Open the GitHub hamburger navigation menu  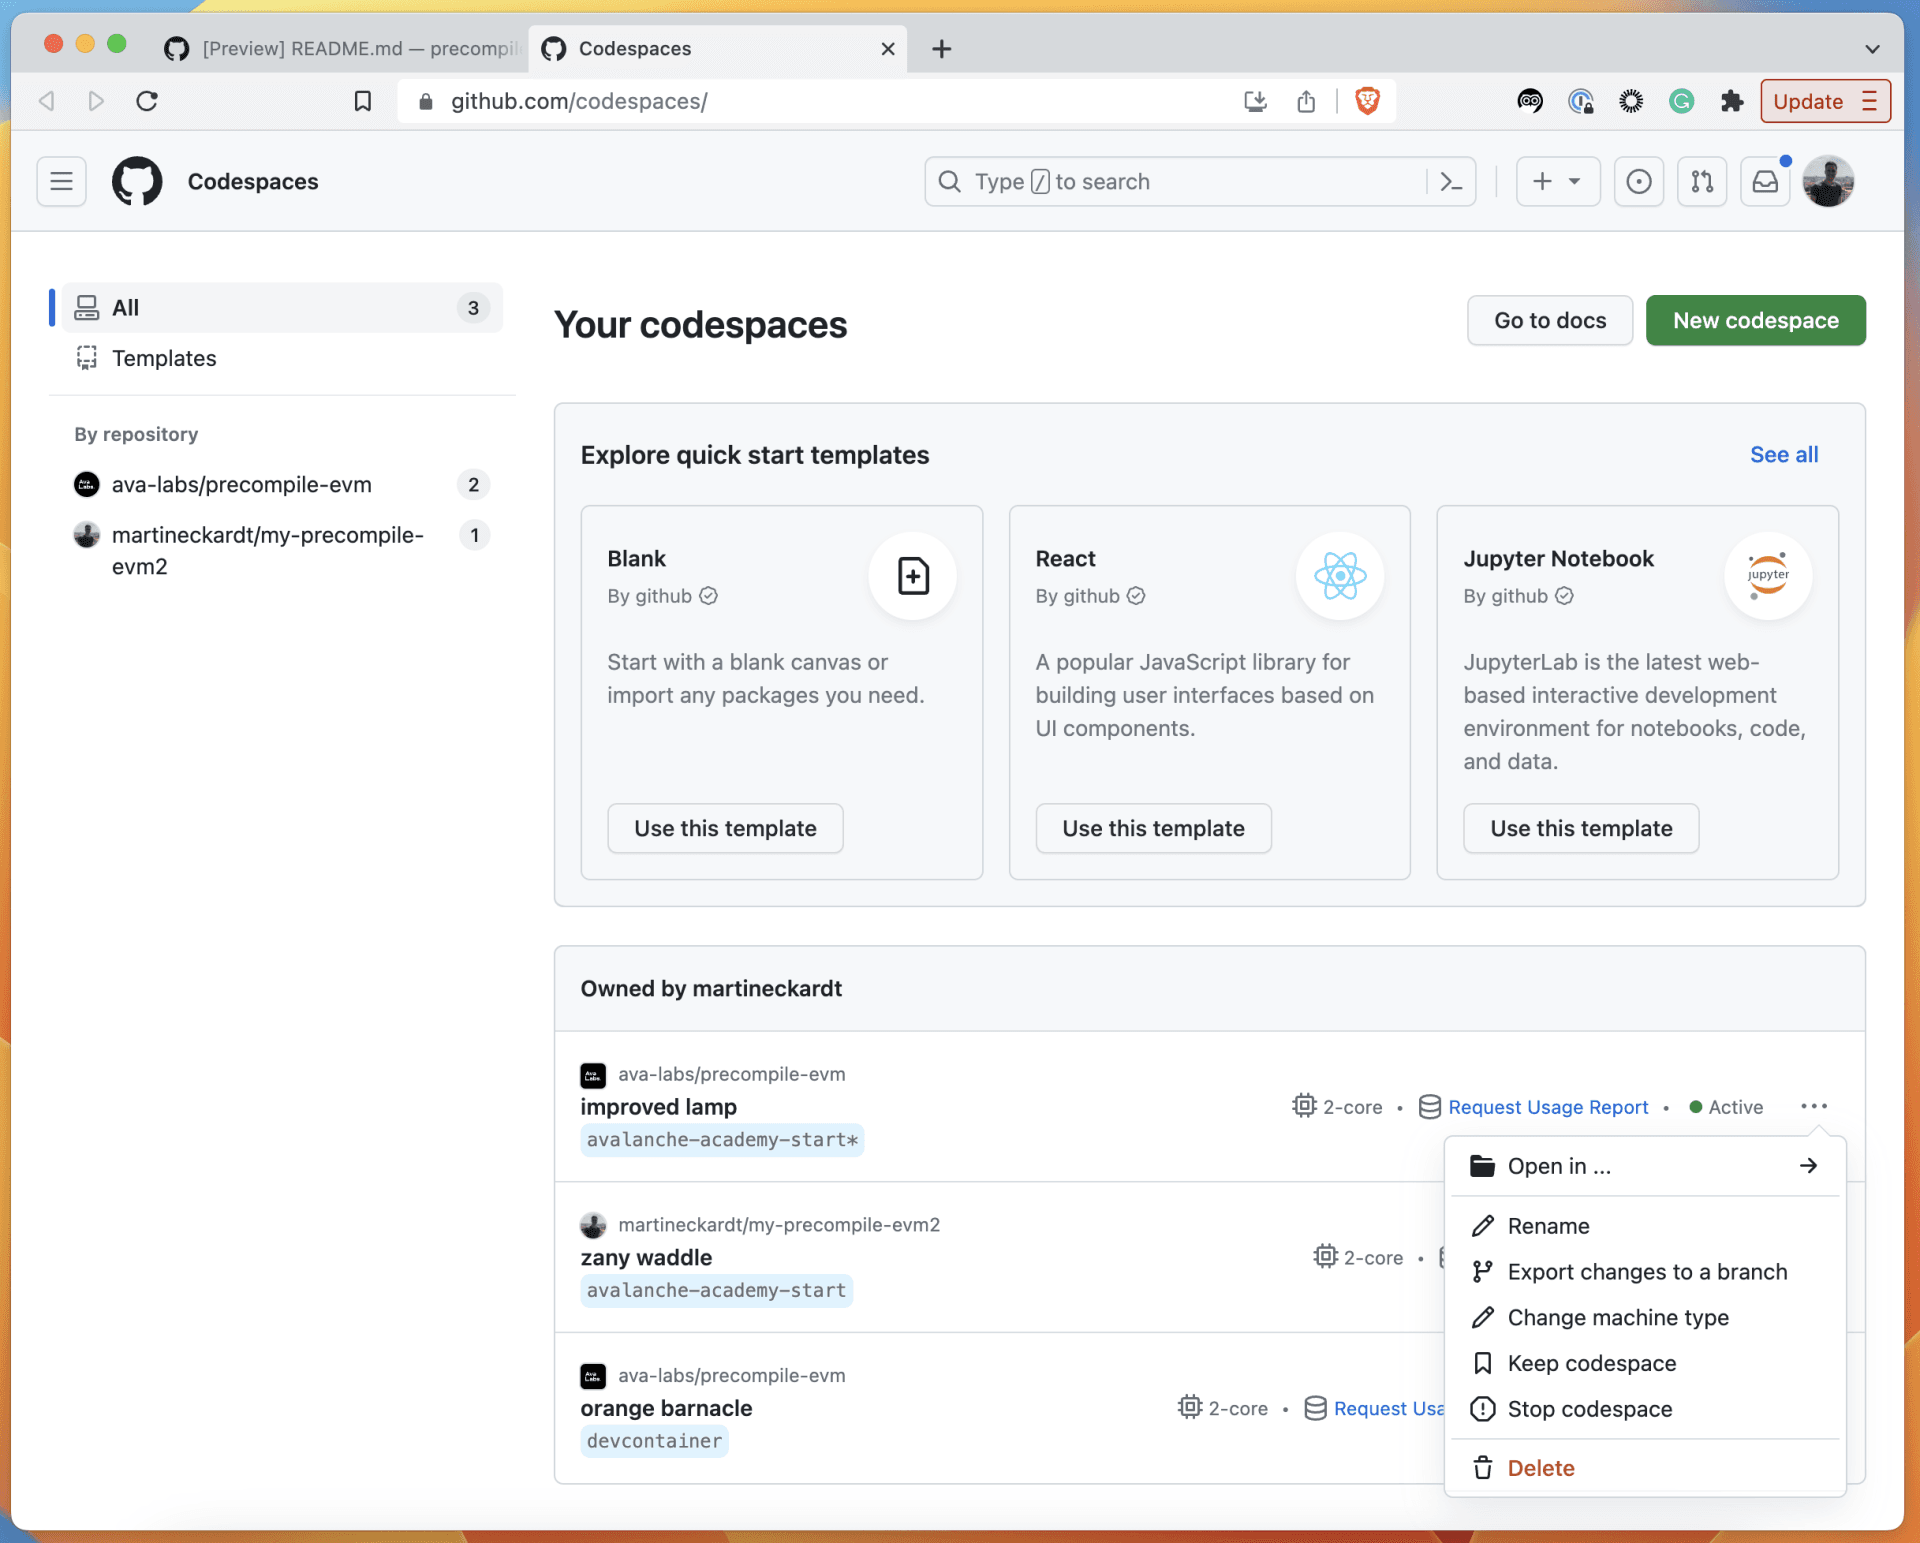coord(61,181)
